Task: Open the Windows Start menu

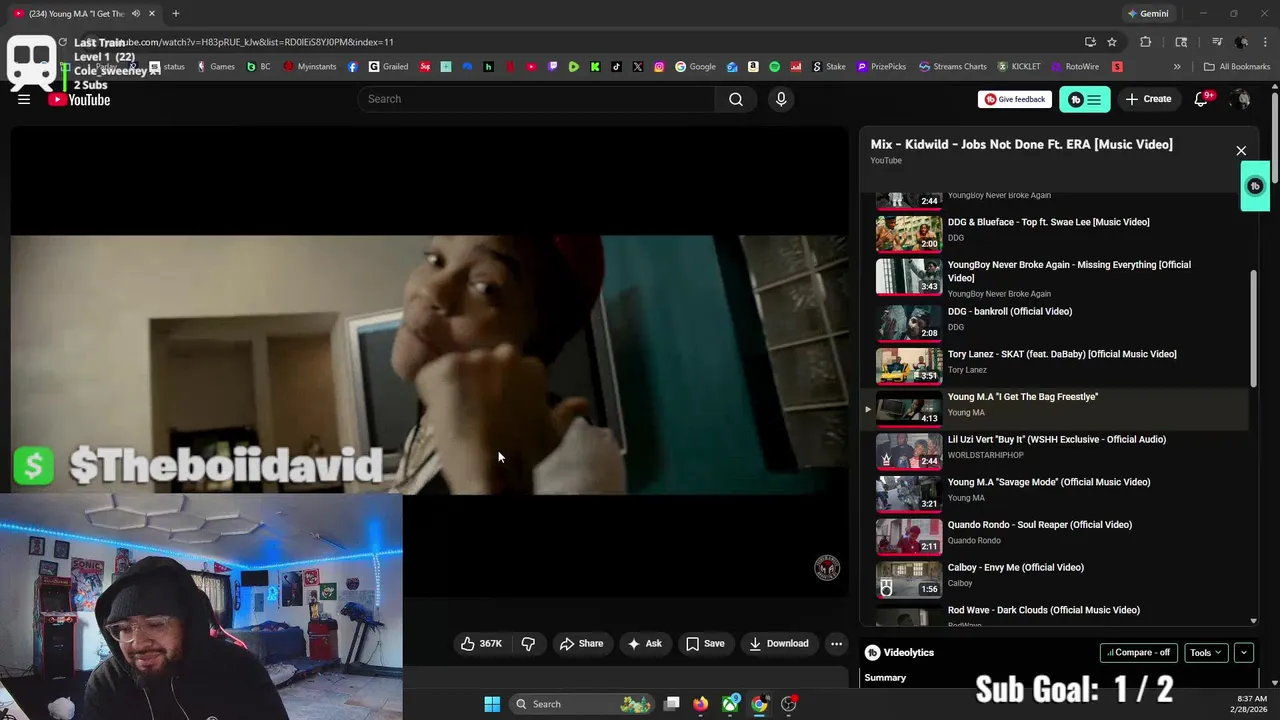Action: pos(492,704)
